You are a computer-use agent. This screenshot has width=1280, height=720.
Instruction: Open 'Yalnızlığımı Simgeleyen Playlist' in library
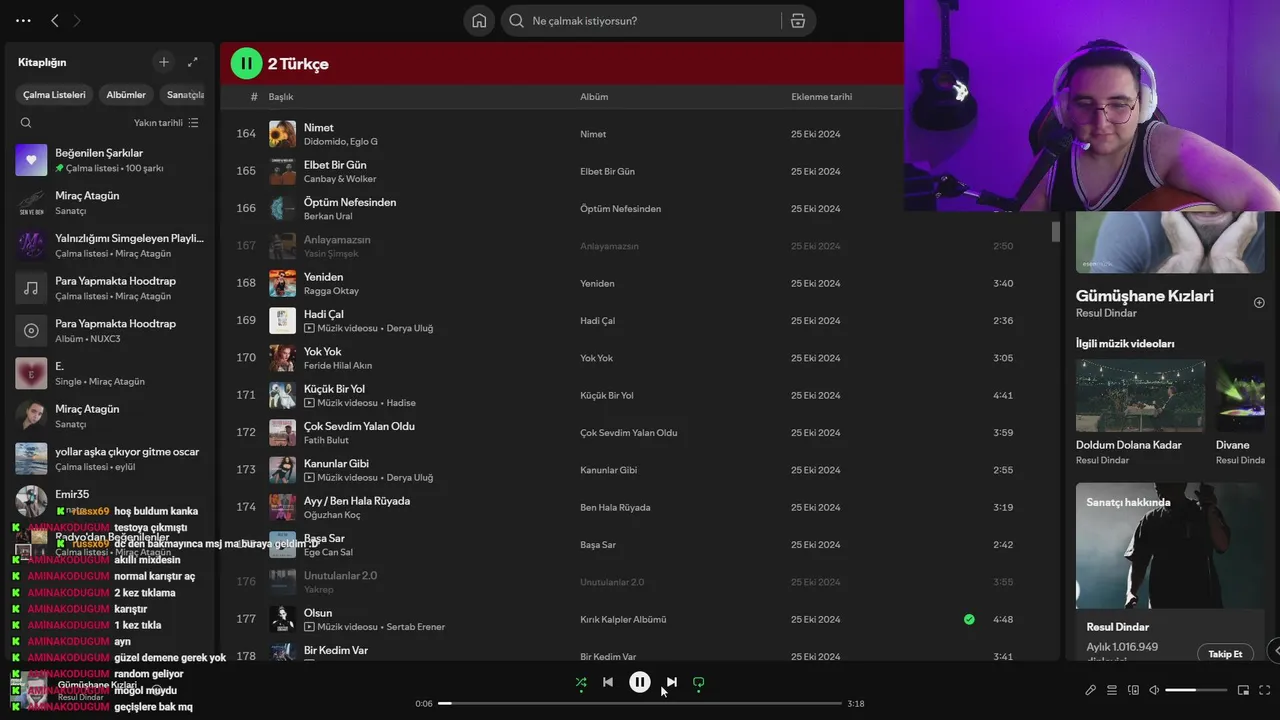point(110,245)
